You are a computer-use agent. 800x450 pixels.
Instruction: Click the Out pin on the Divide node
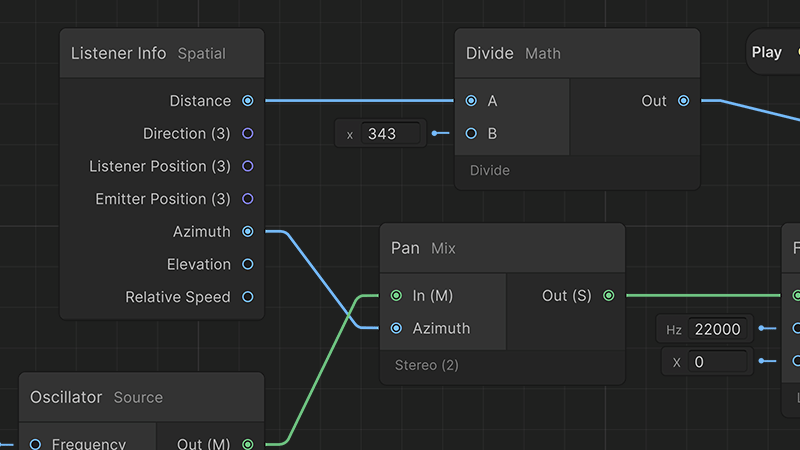683,101
